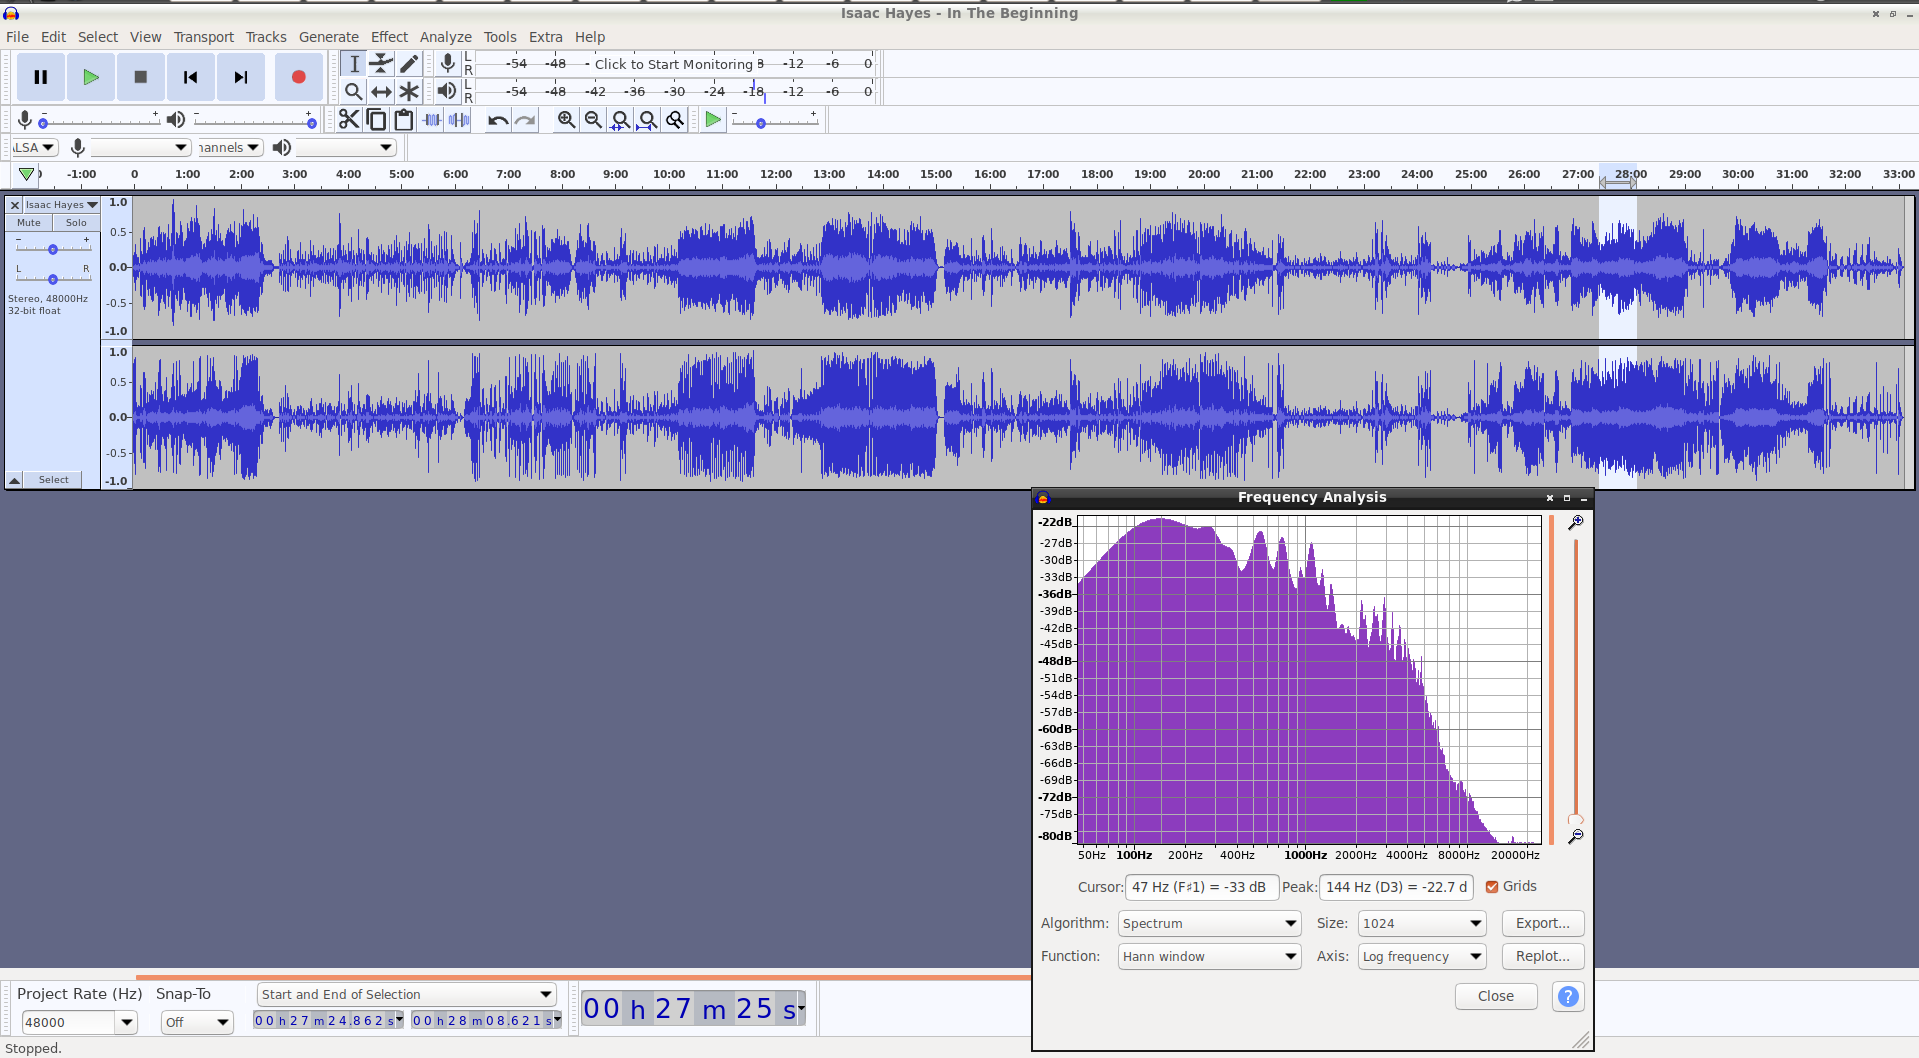This screenshot has height=1058, width=1919.
Task: Pick the Draw tool pencil
Action: tap(409, 64)
